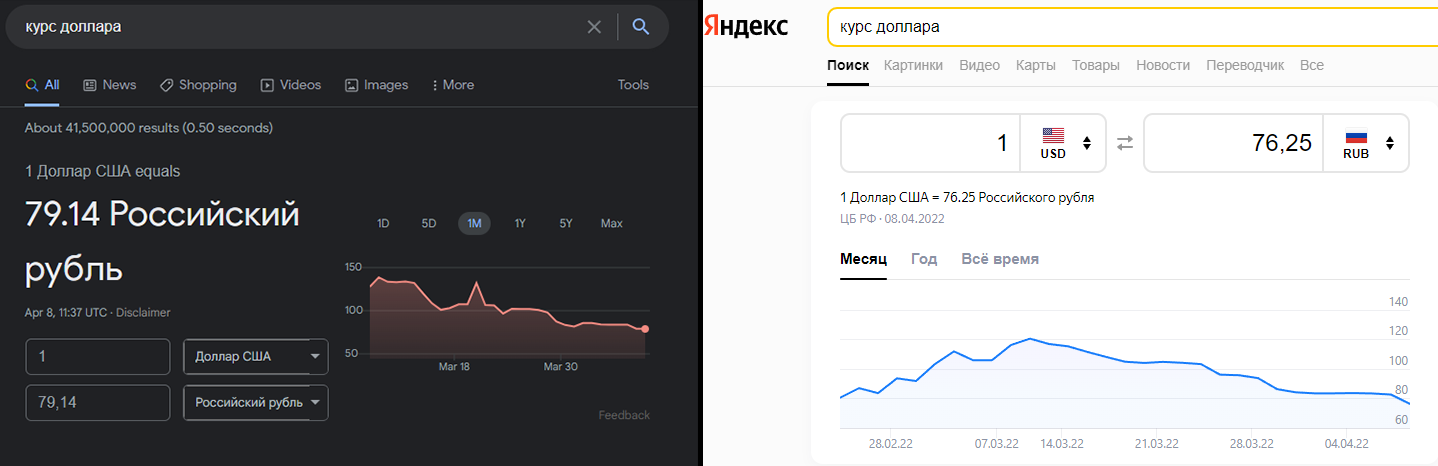Select the 5Y chart range in Google

pyautogui.click(x=566, y=224)
